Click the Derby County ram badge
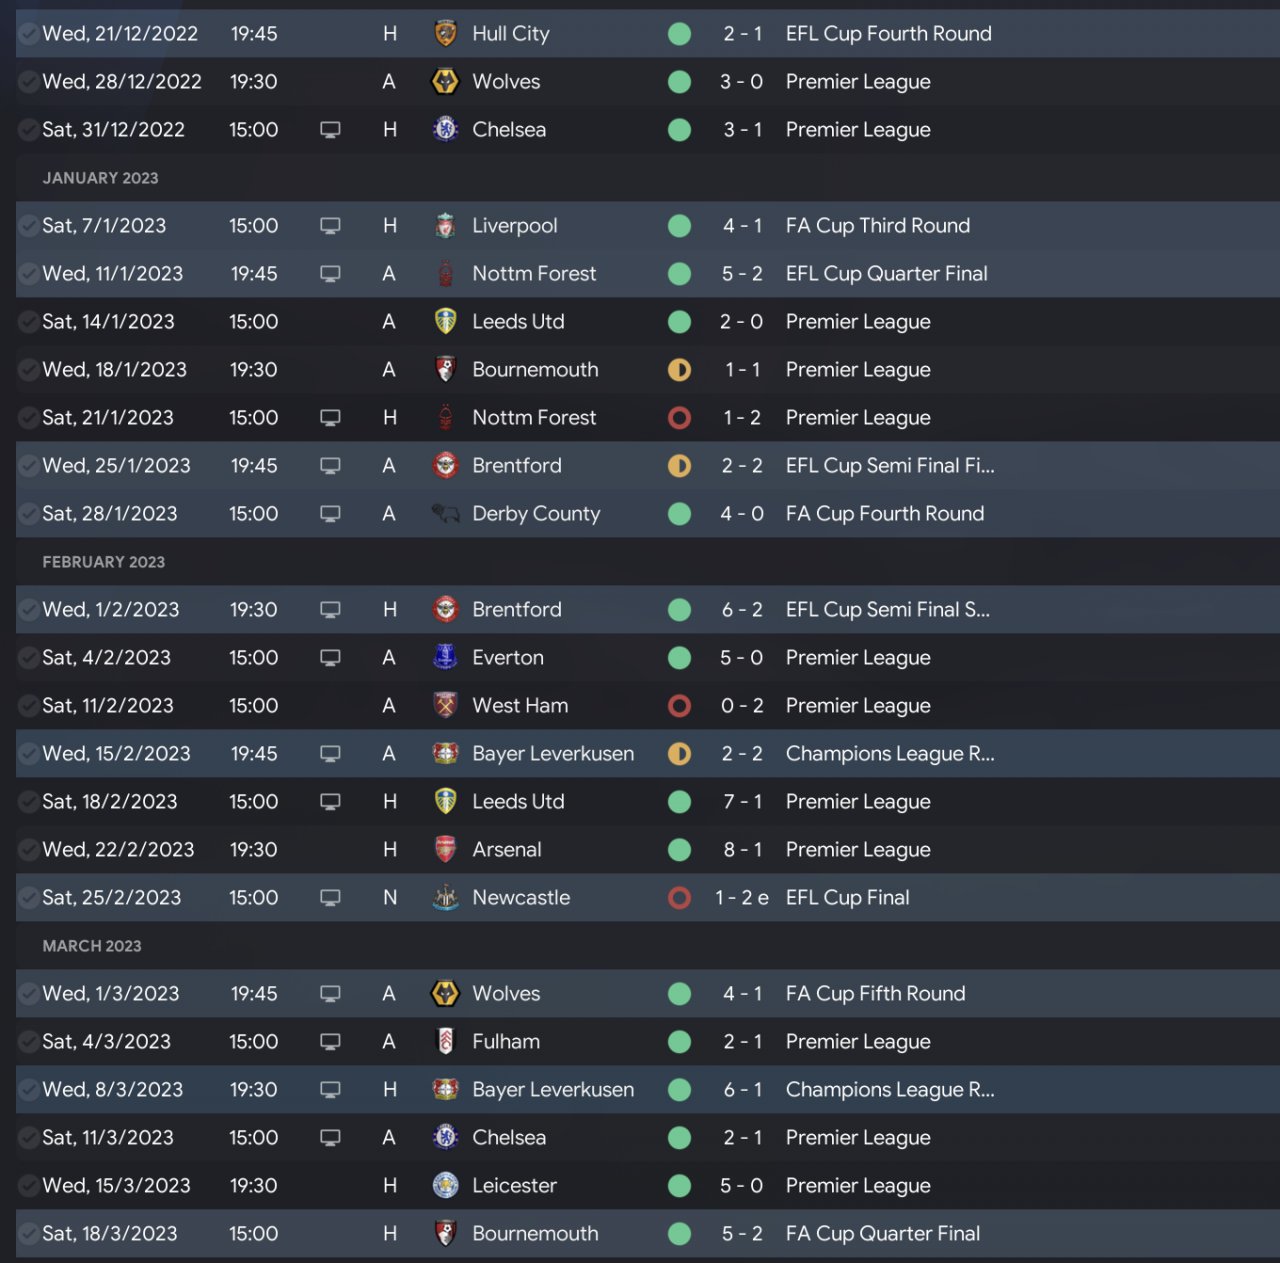Viewport: 1280px width, 1263px height. [445, 514]
